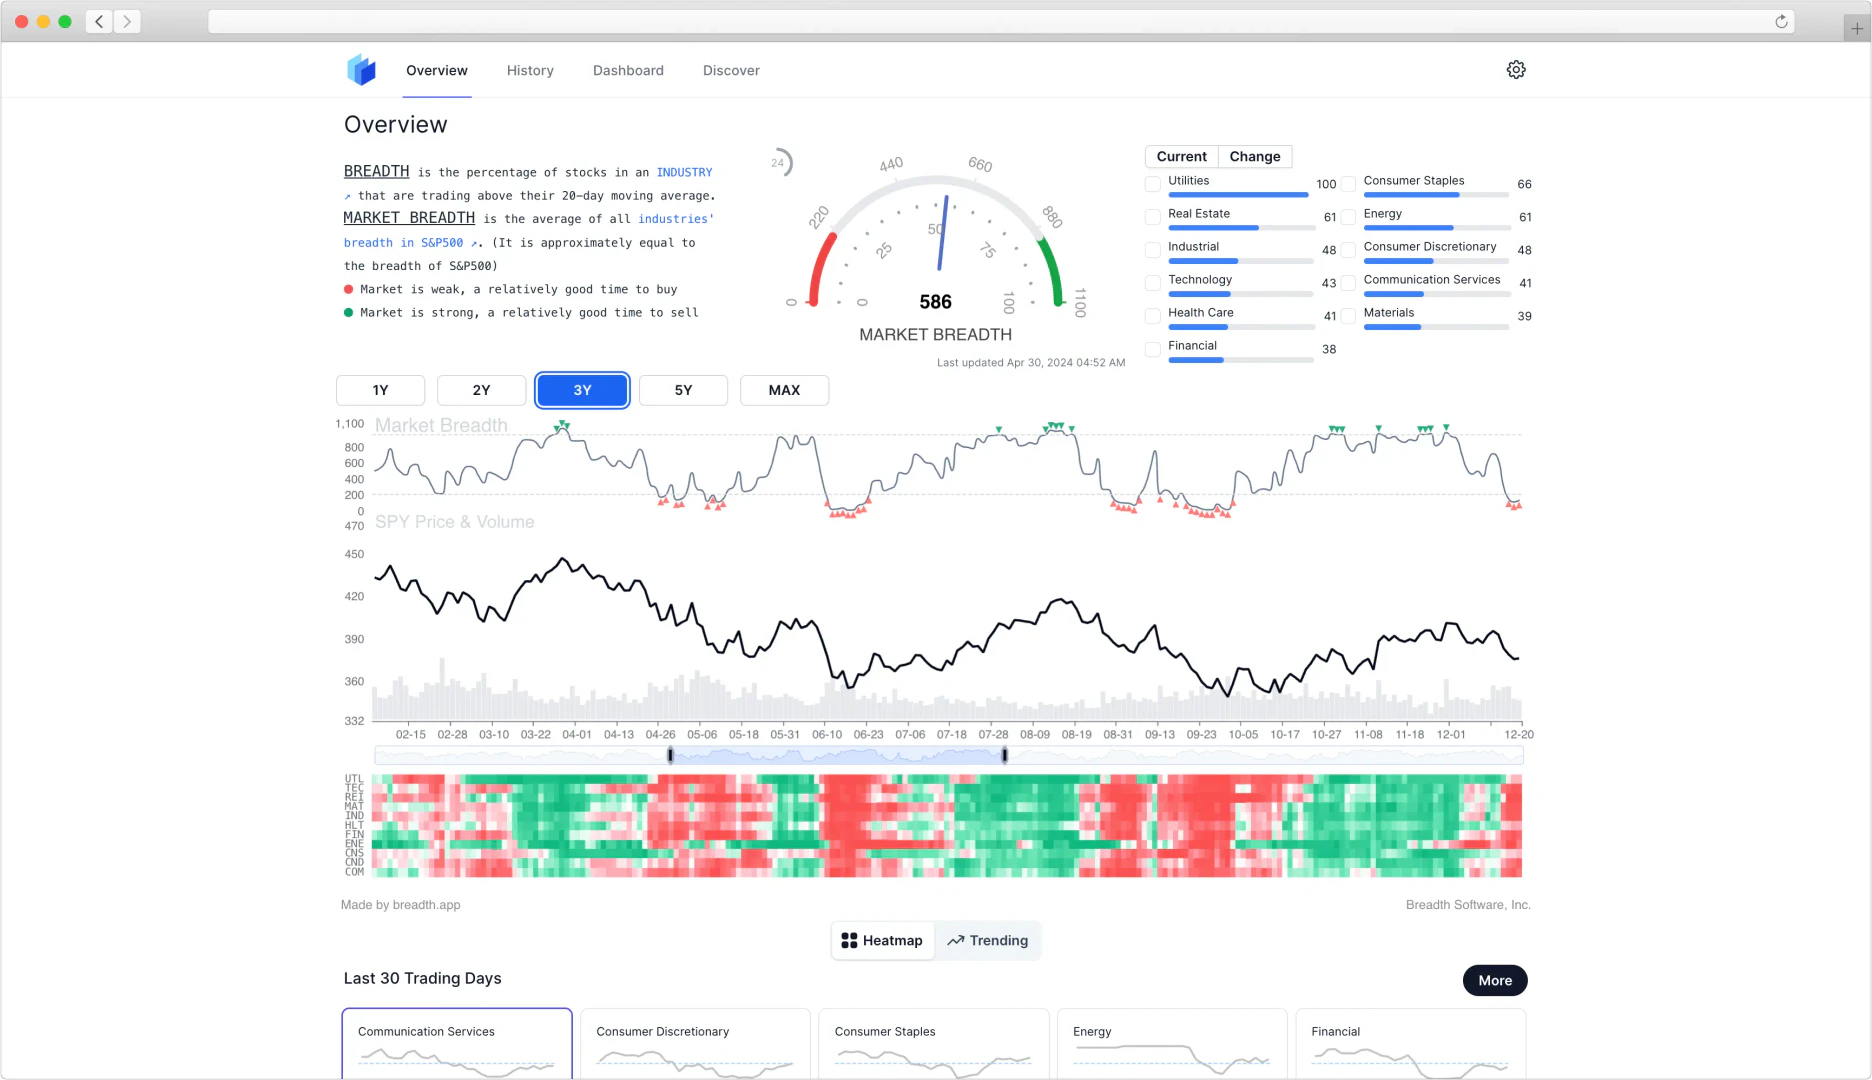Open the History tab
Viewport: 1872px width, 1080px height.
pyautogui.click(x=530, y=71)
